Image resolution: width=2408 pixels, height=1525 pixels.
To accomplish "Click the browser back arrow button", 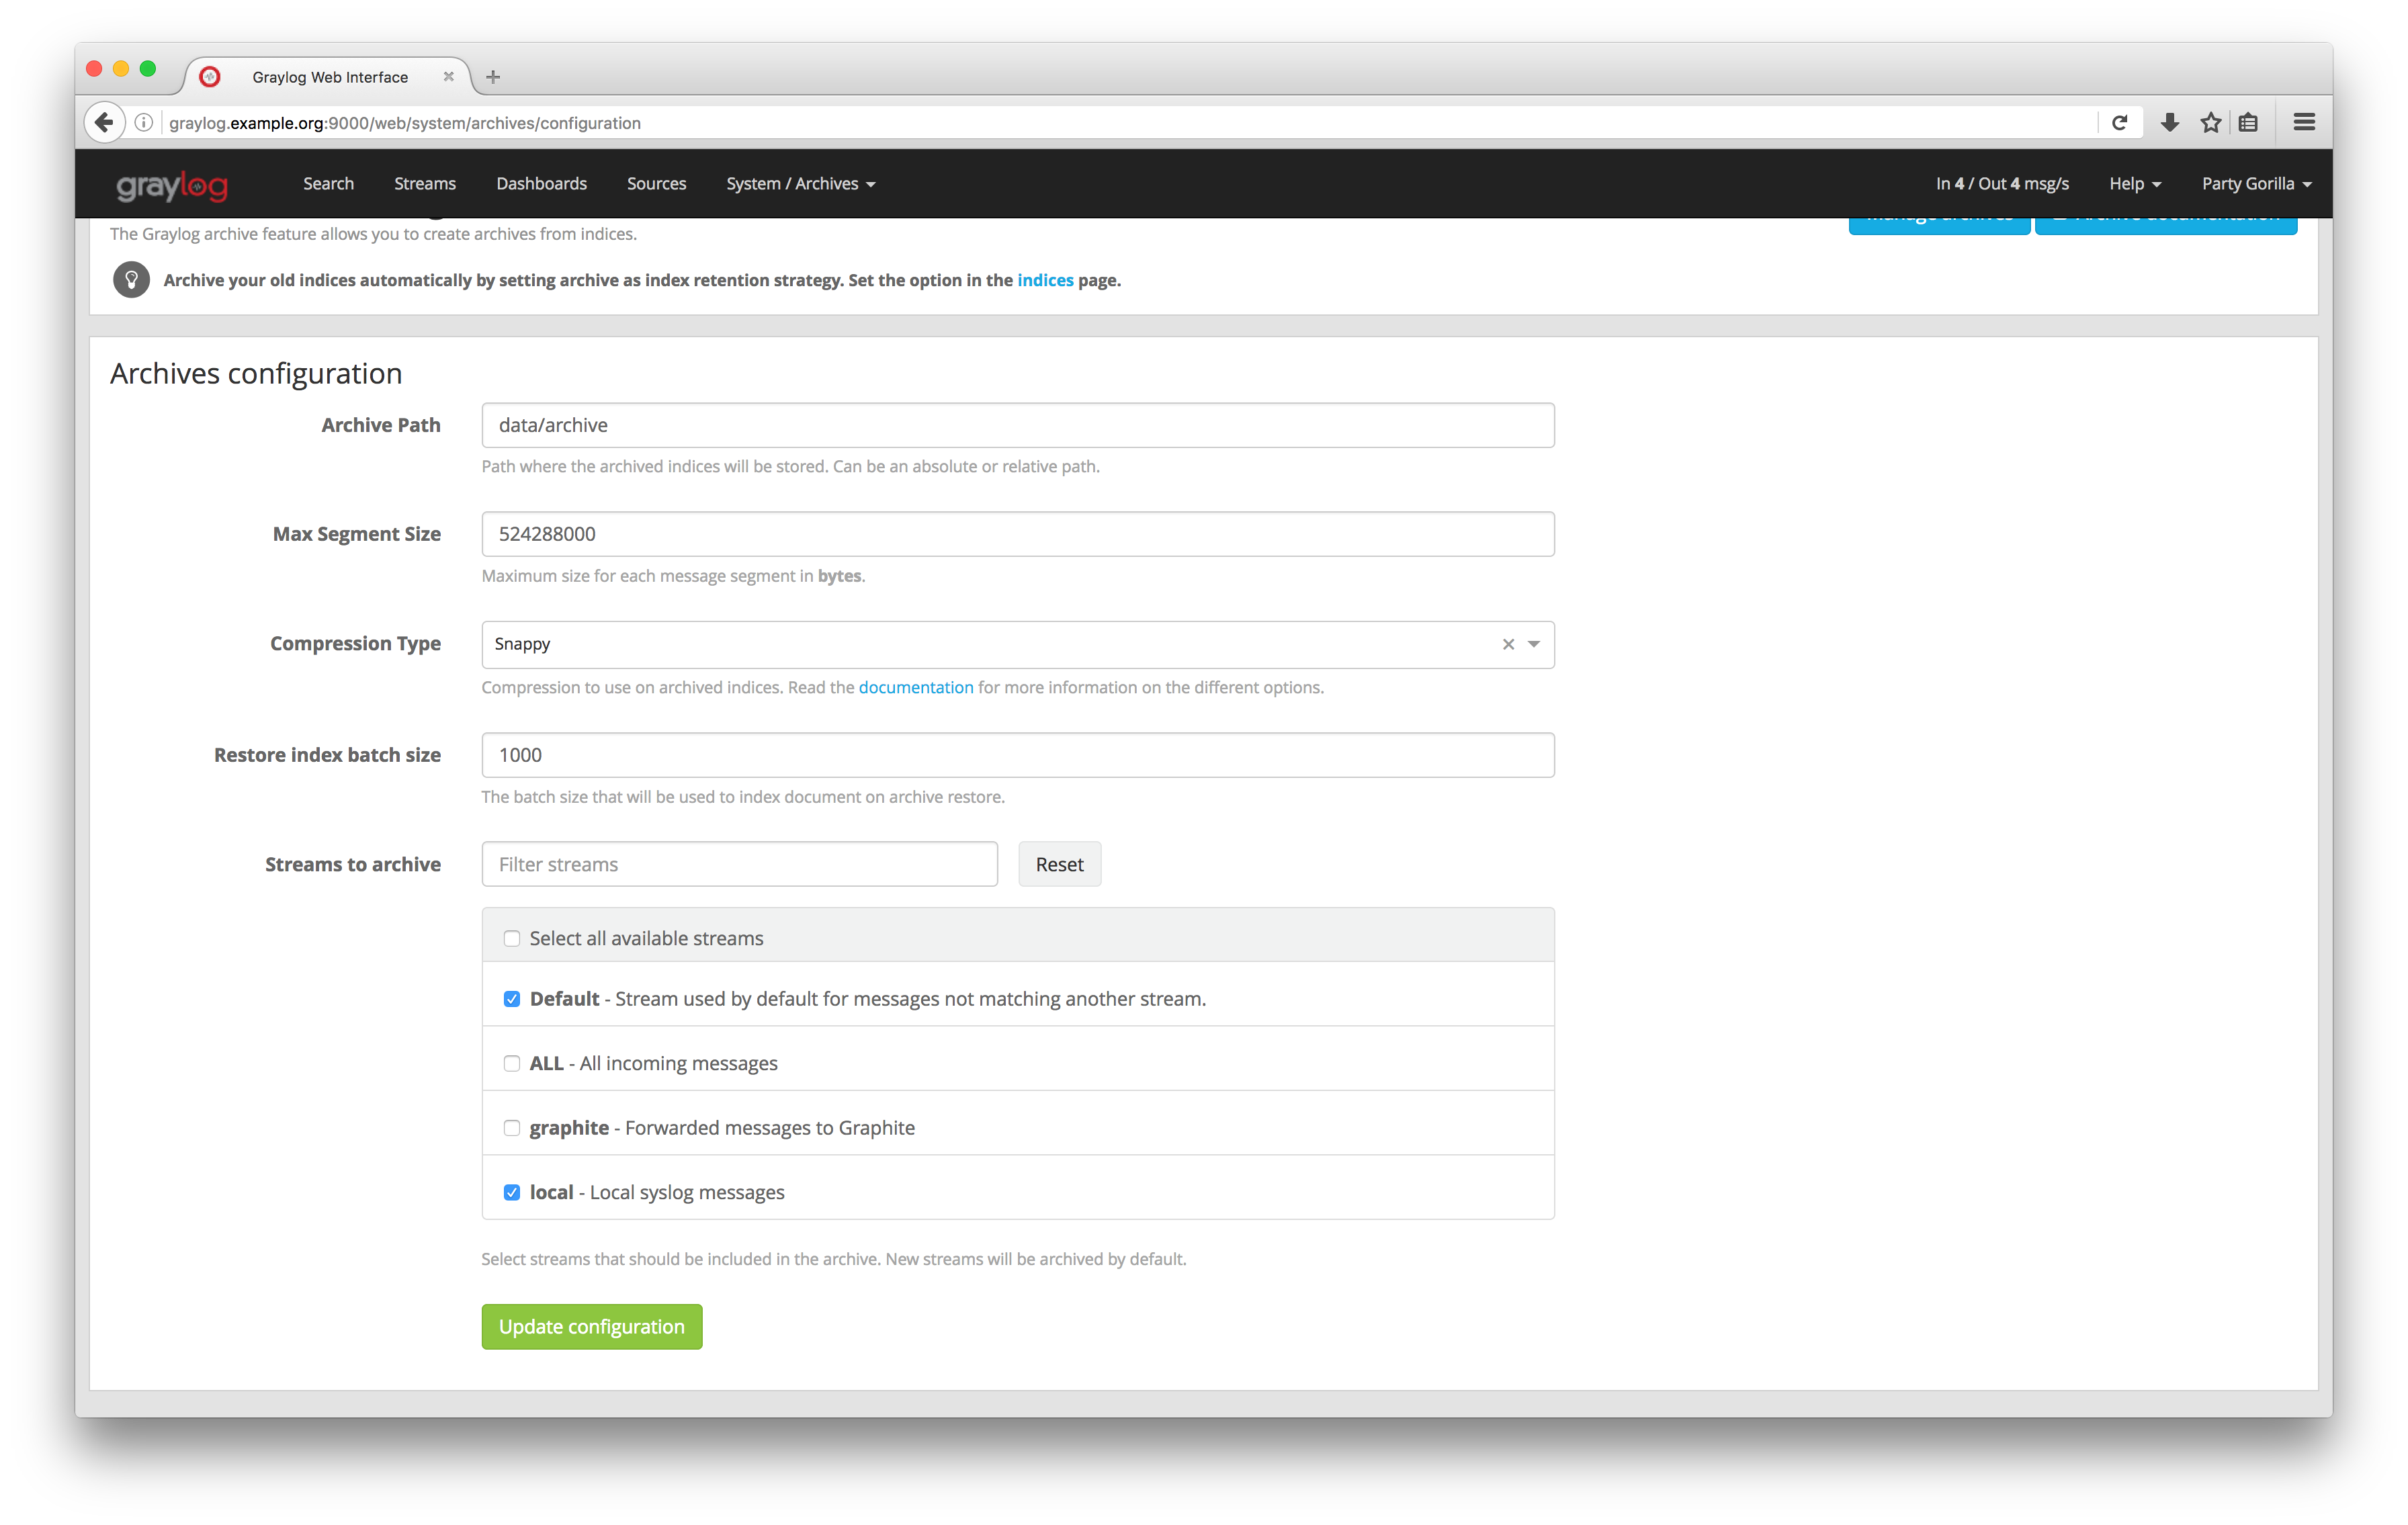I will (104, 123).
